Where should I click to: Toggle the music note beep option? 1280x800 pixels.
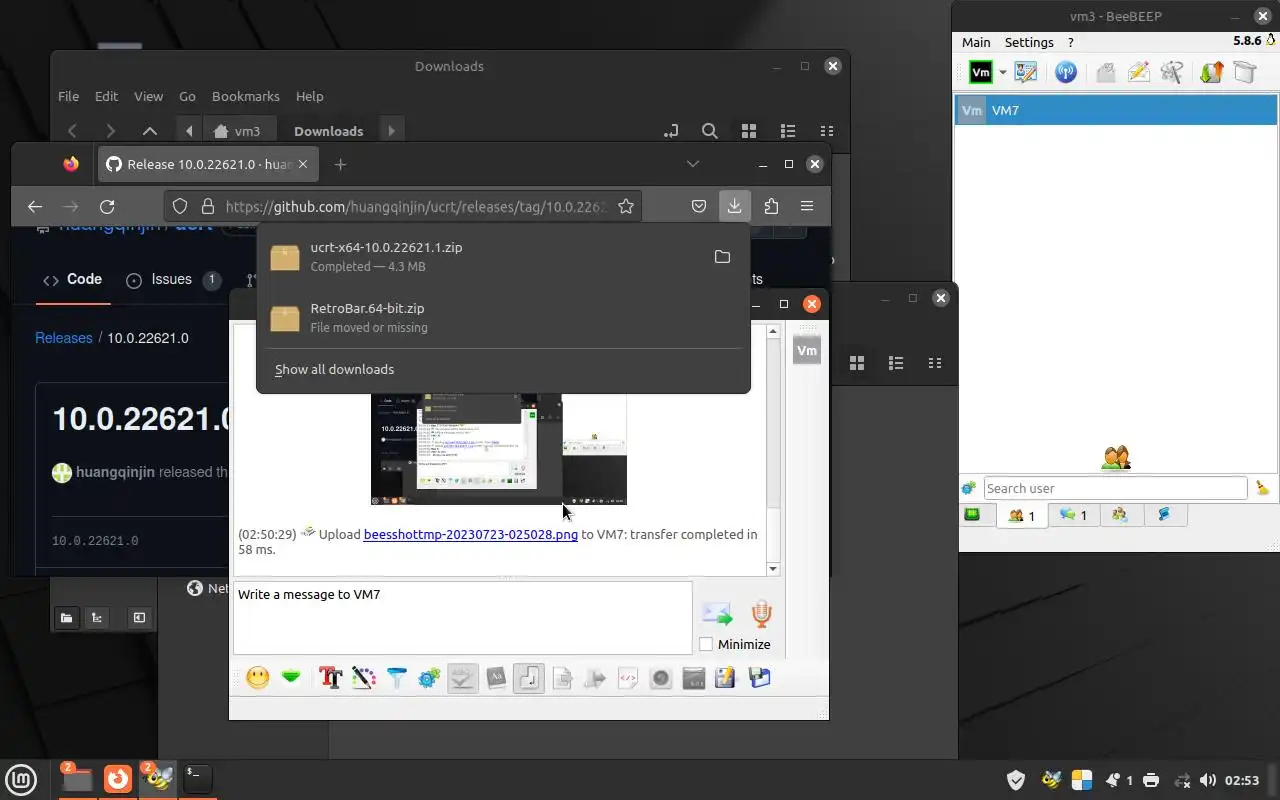click(529, 678)
